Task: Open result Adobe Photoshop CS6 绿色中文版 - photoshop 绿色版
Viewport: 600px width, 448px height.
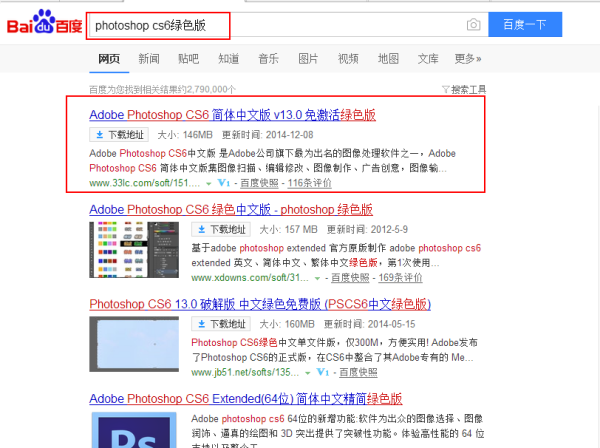Action: 231,210
